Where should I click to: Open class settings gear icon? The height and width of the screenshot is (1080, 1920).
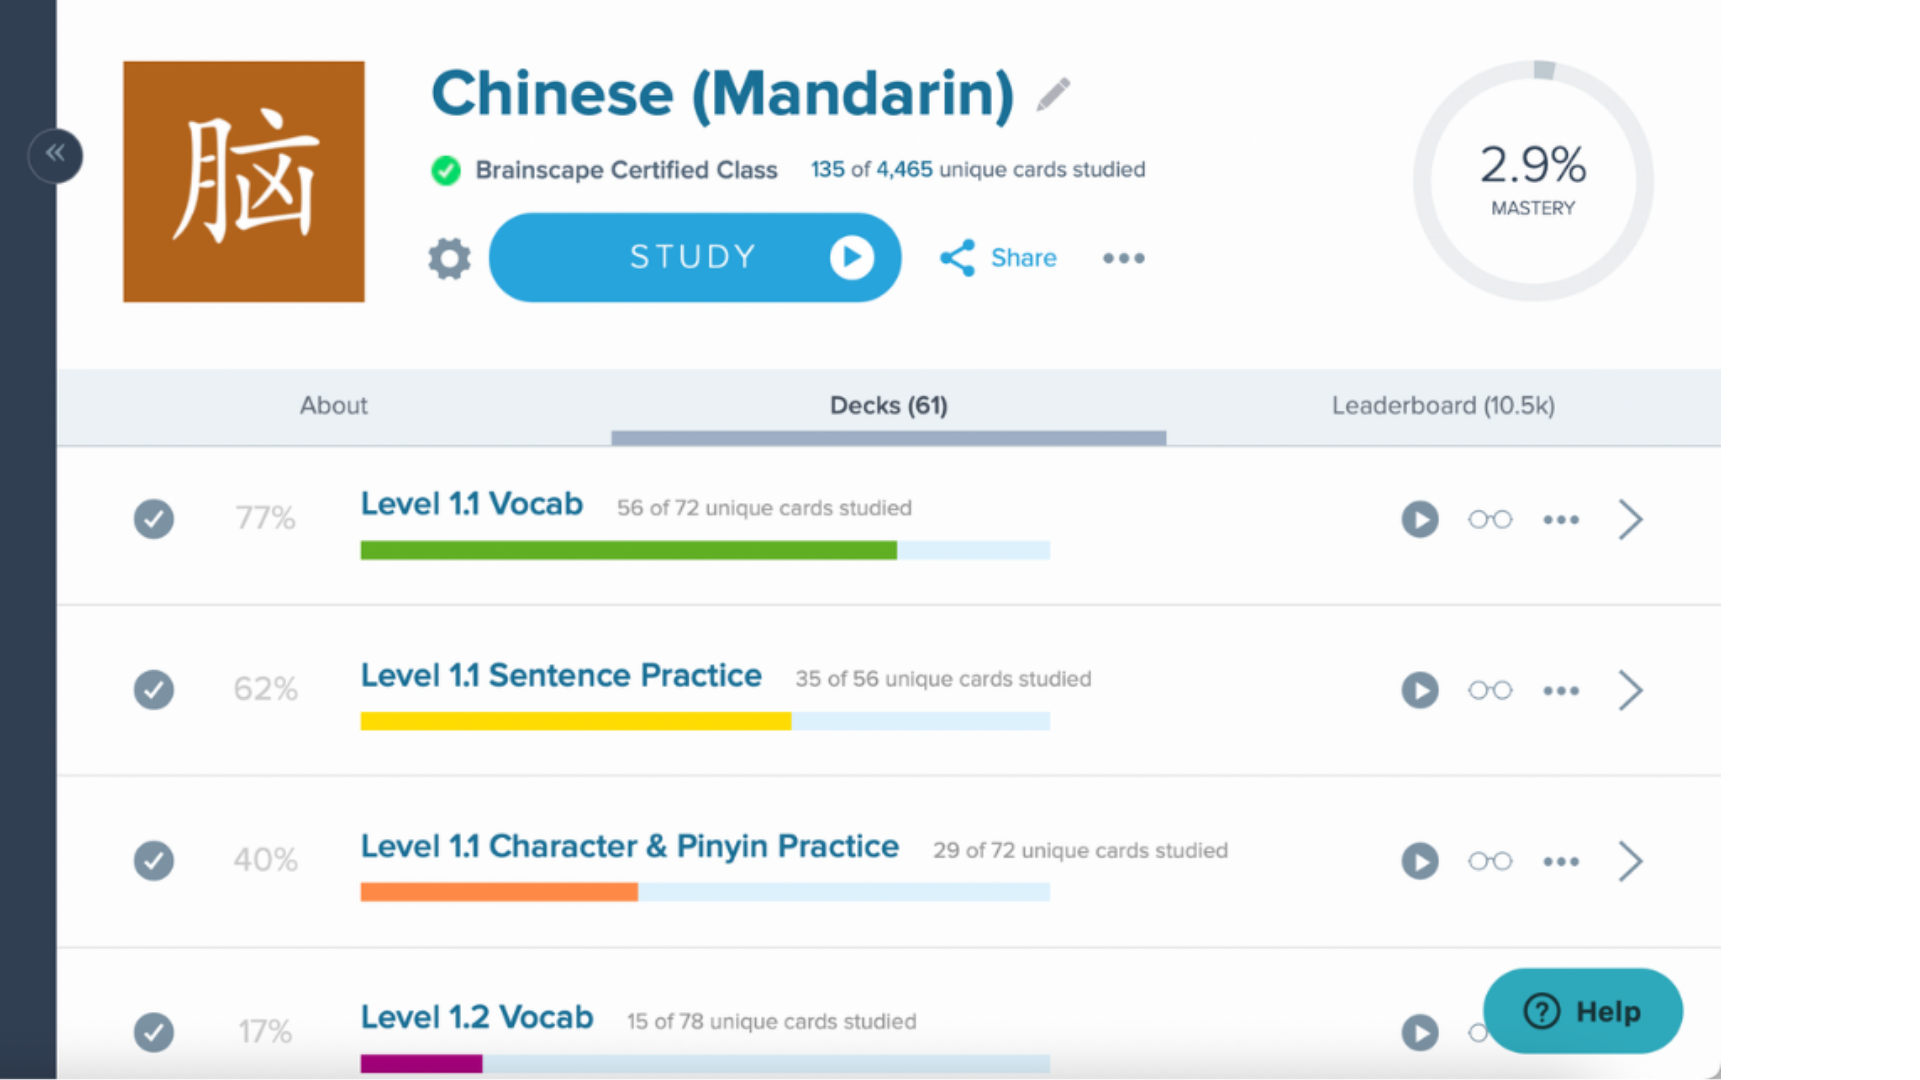pos(449,258)
